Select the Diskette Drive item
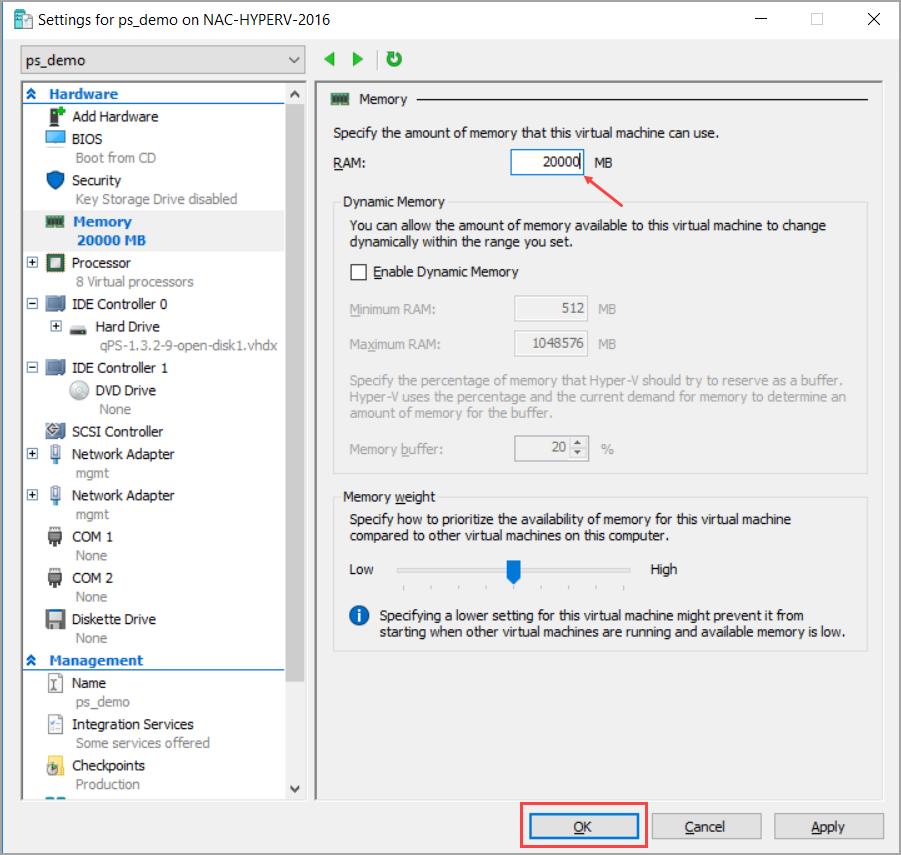The height and width of the screenshot is (855, 901). (x=114, y=619)
